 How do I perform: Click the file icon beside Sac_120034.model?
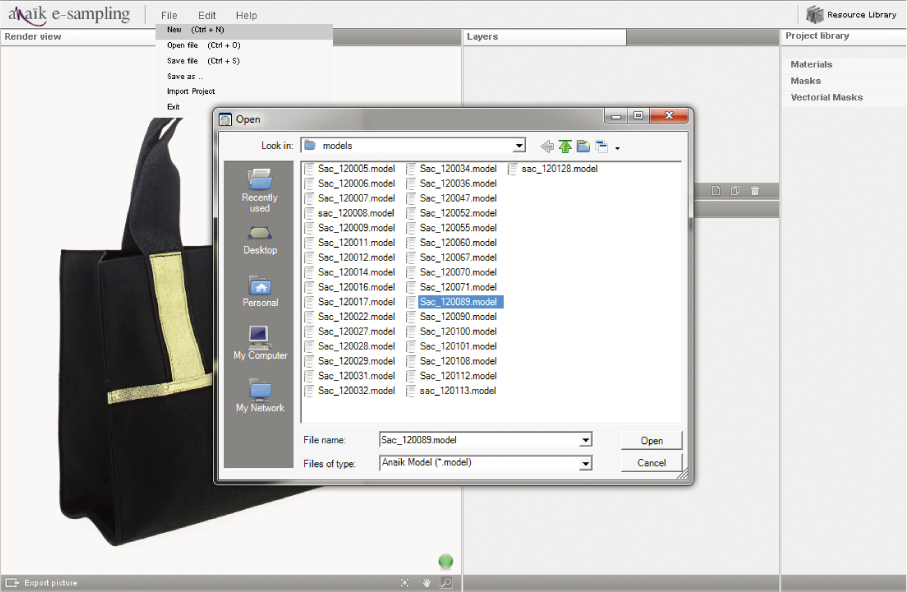click(411, 168)
